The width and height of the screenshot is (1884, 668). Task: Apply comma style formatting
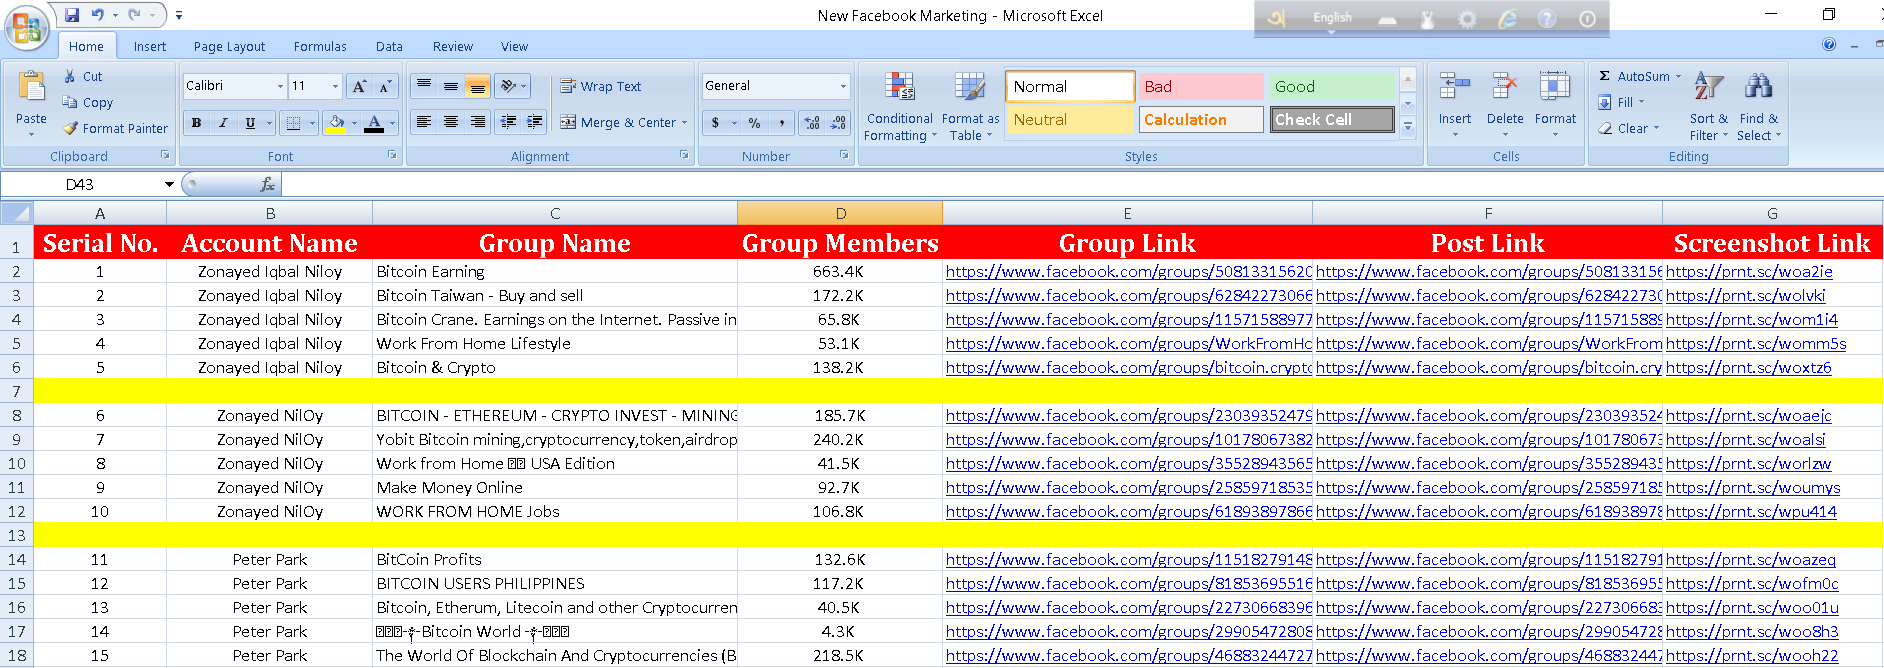[x=781, y=123]
